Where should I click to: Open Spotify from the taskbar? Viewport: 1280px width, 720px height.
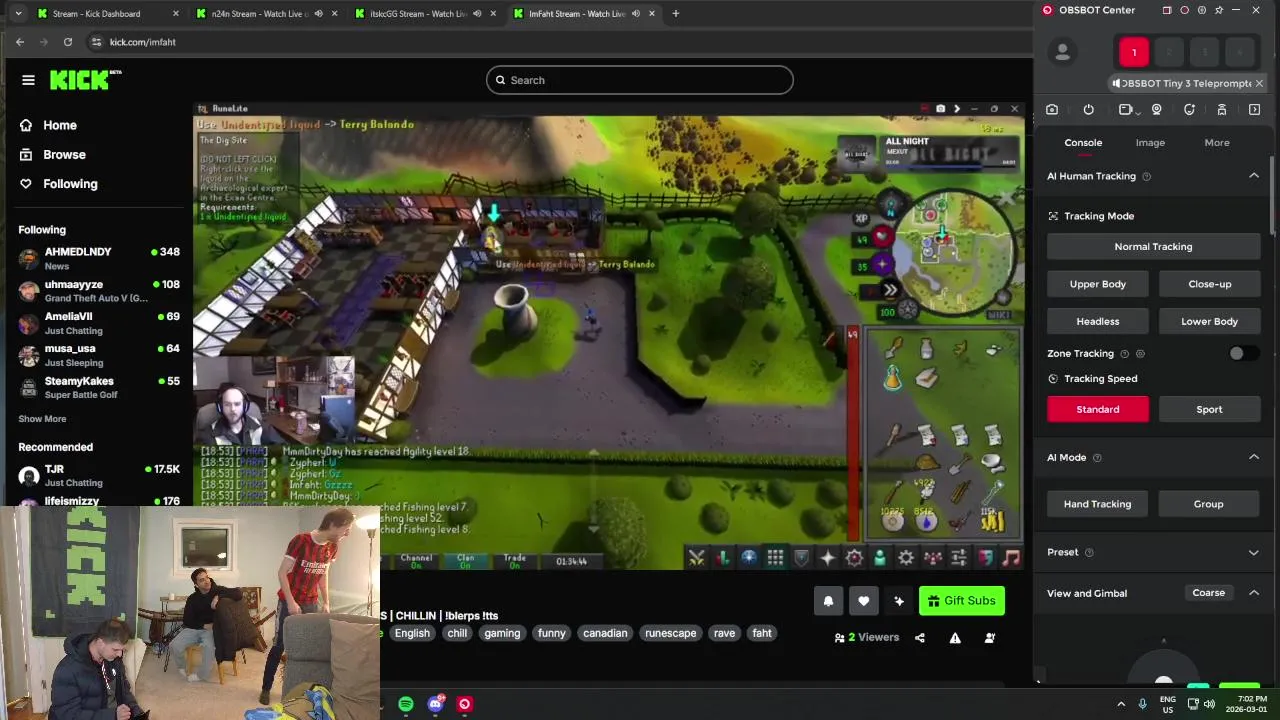[406, 704]
